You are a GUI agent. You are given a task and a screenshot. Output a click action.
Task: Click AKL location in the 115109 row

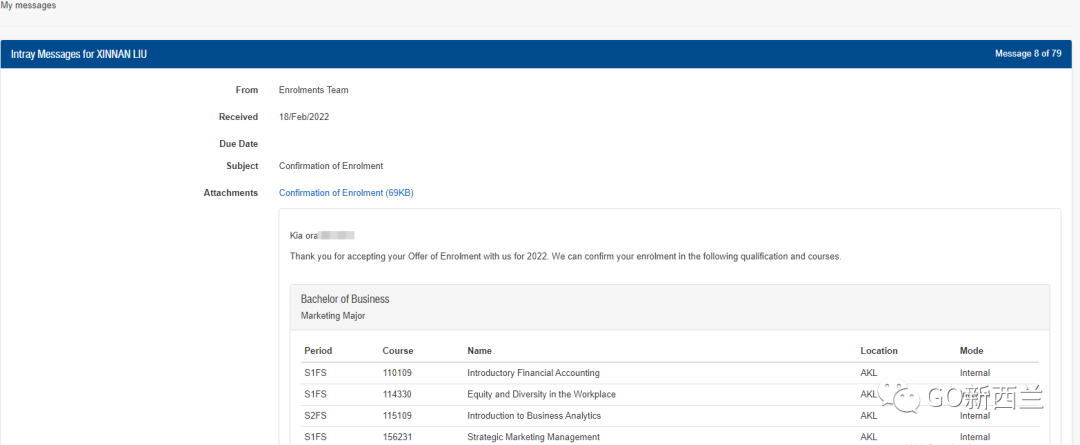[869, 416]
